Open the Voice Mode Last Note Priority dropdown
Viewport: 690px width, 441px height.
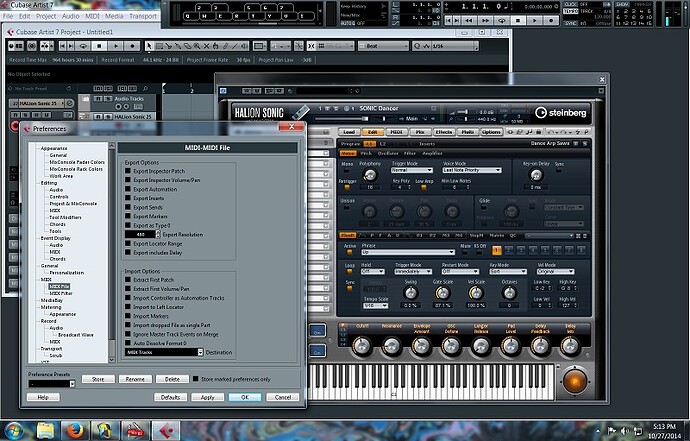click(x=472, y=170)
